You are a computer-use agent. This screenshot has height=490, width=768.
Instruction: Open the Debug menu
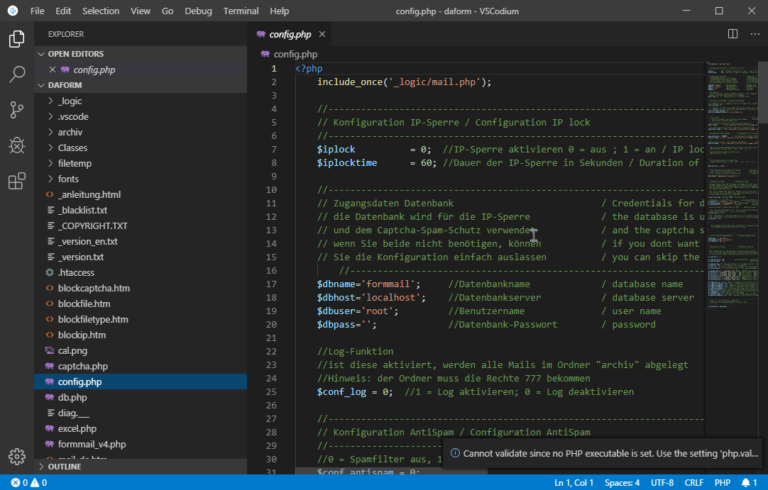click(x=198, y=11)
